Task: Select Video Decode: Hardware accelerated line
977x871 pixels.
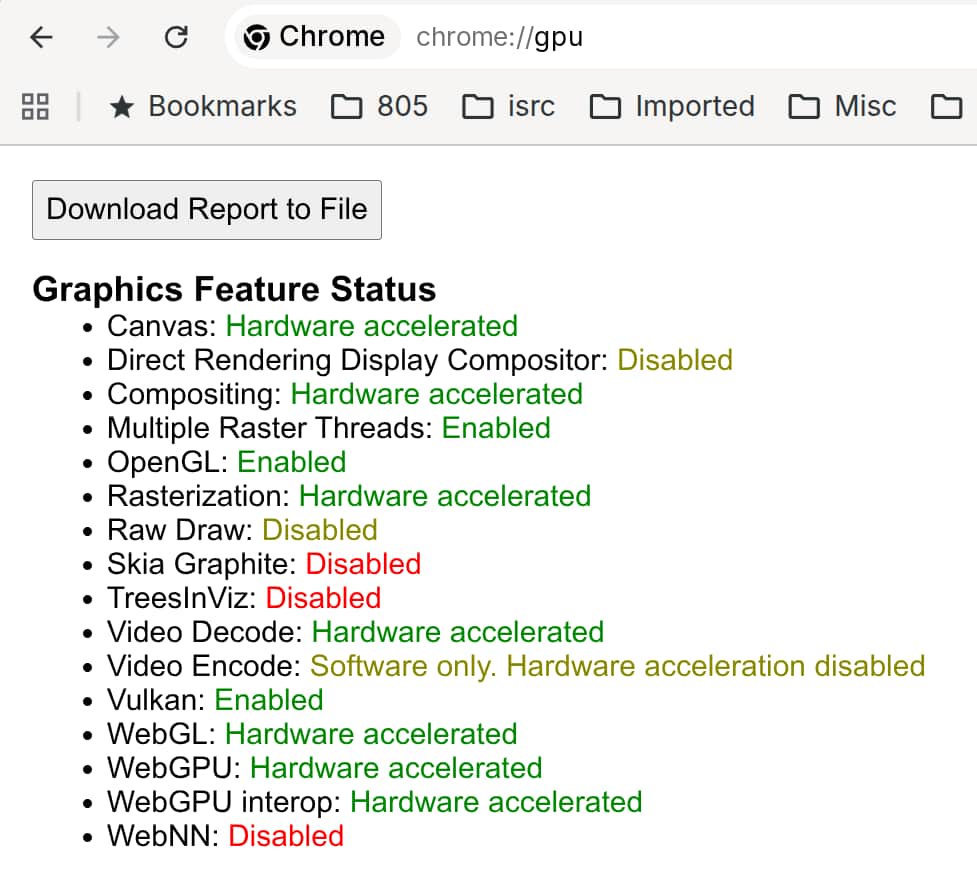Action: [356, 632]
